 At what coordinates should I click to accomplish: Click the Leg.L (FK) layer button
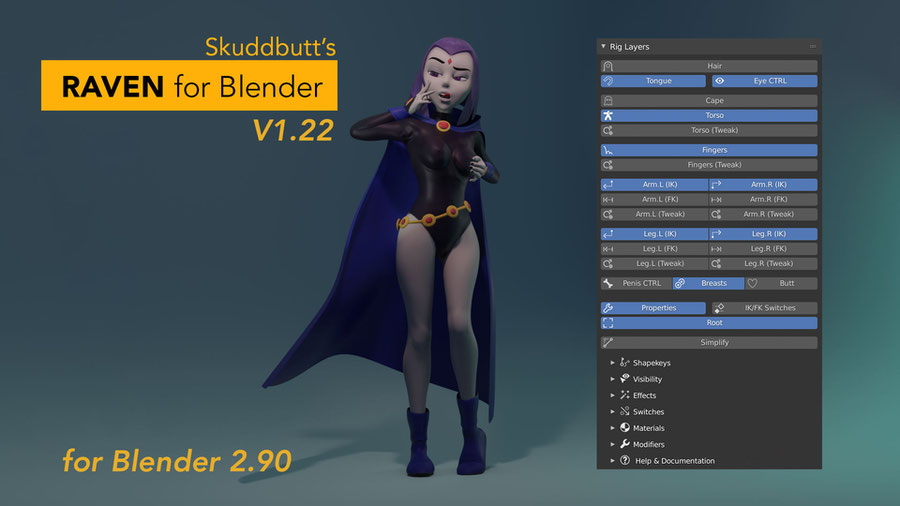pyautogui.click(x=654, y=248)
